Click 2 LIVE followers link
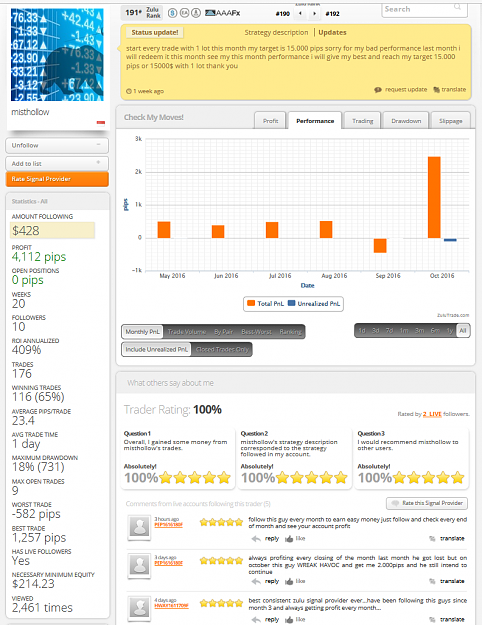 coord(432,414)
